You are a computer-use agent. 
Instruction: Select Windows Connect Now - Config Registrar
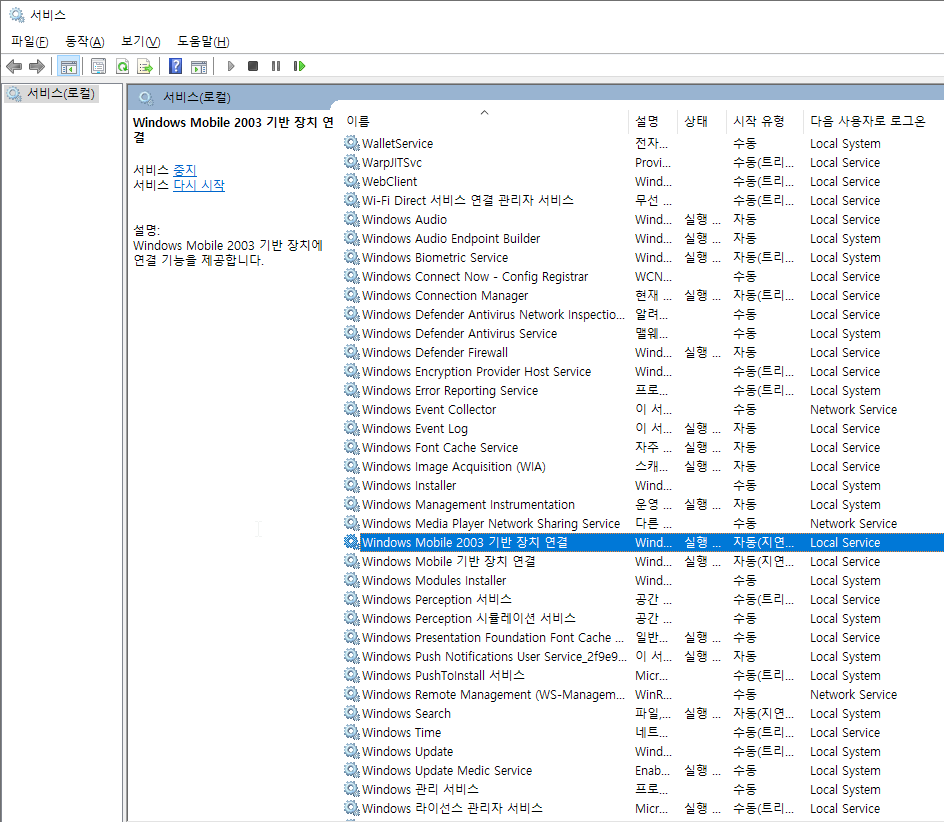pos(475,276)
